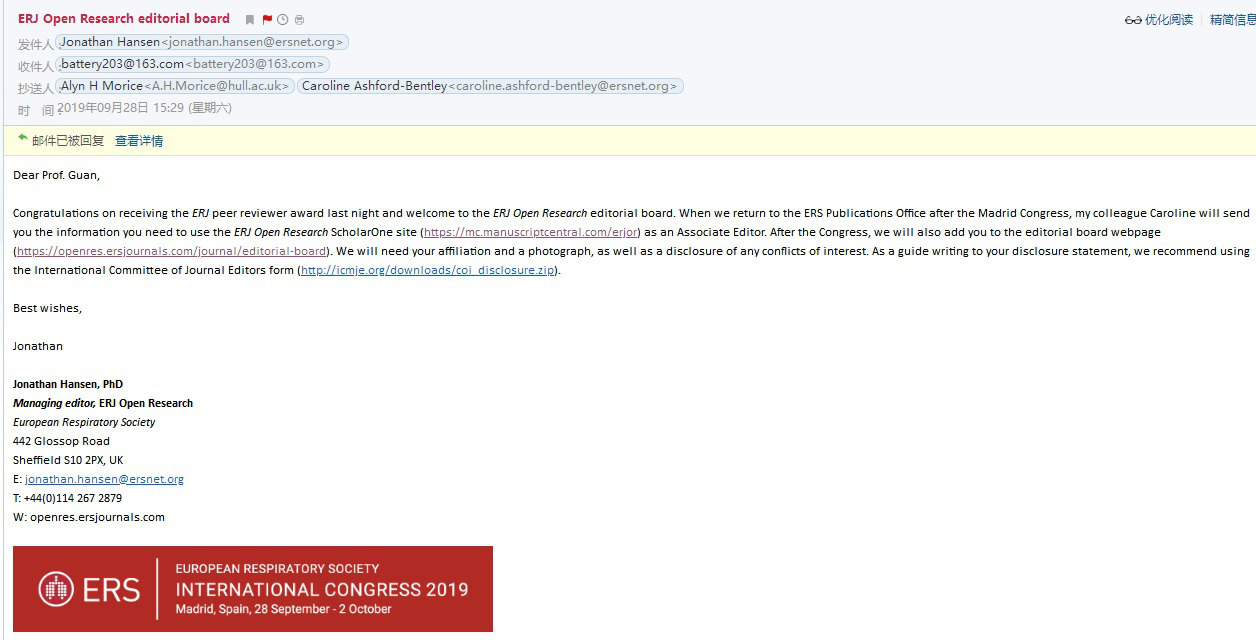Click the clock reminder icon
The image size is (1256, 640).
pos(283,20)
